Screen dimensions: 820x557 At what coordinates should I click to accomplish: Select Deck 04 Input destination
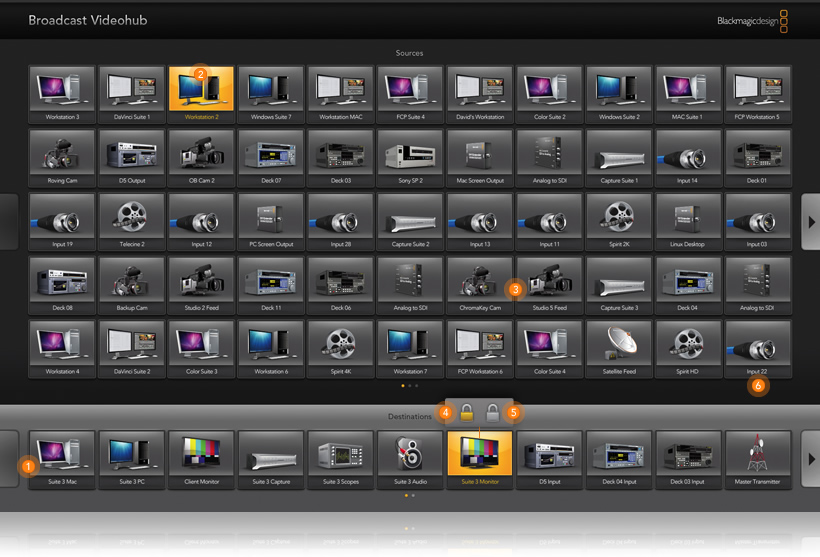coord(619,460)
